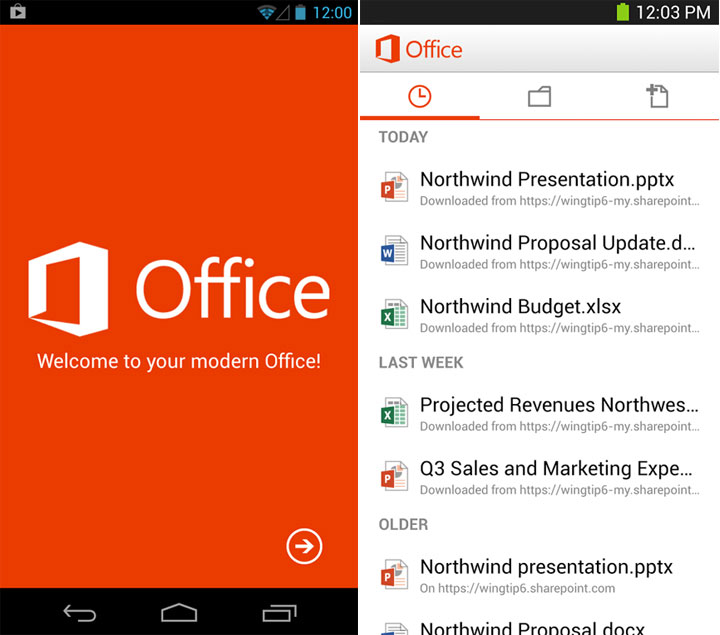Tap Word icon for Northwind Proposal Update

394,250
